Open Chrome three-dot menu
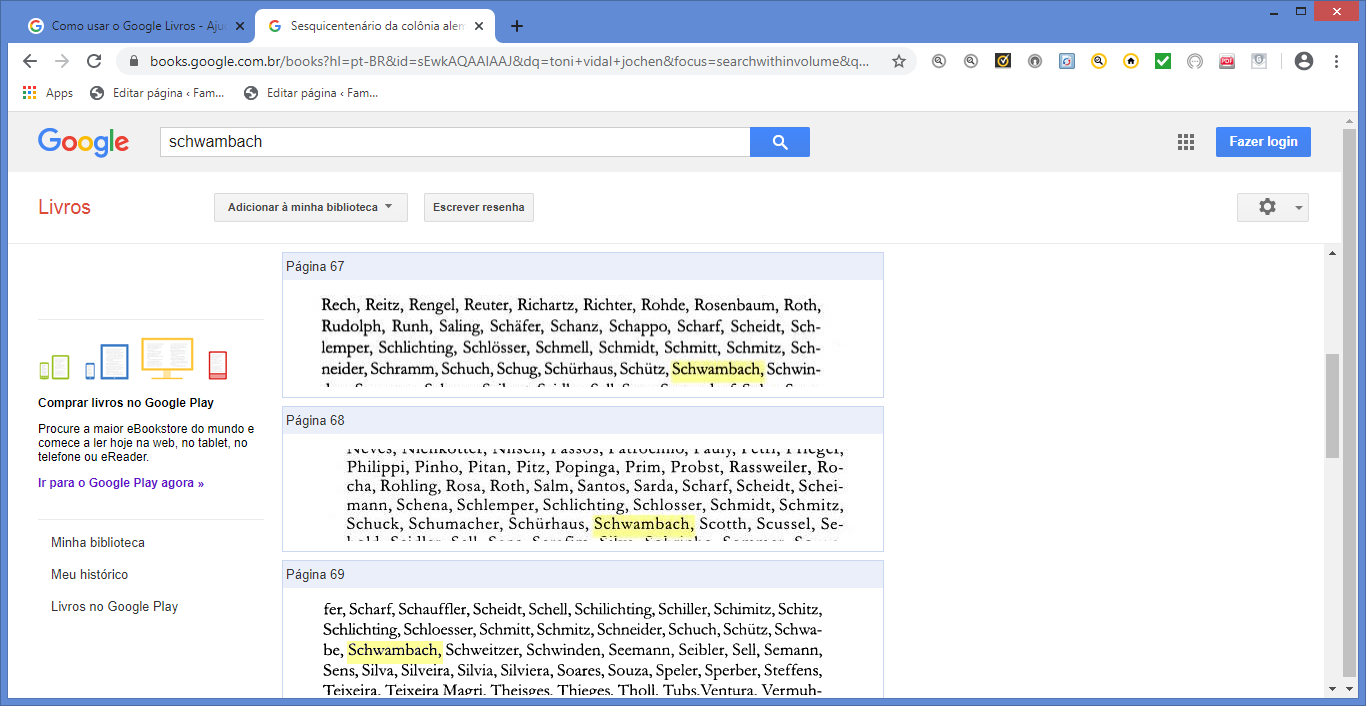Image resolution: width=1366 pixels, height=706 pixels. (1337, 61)
